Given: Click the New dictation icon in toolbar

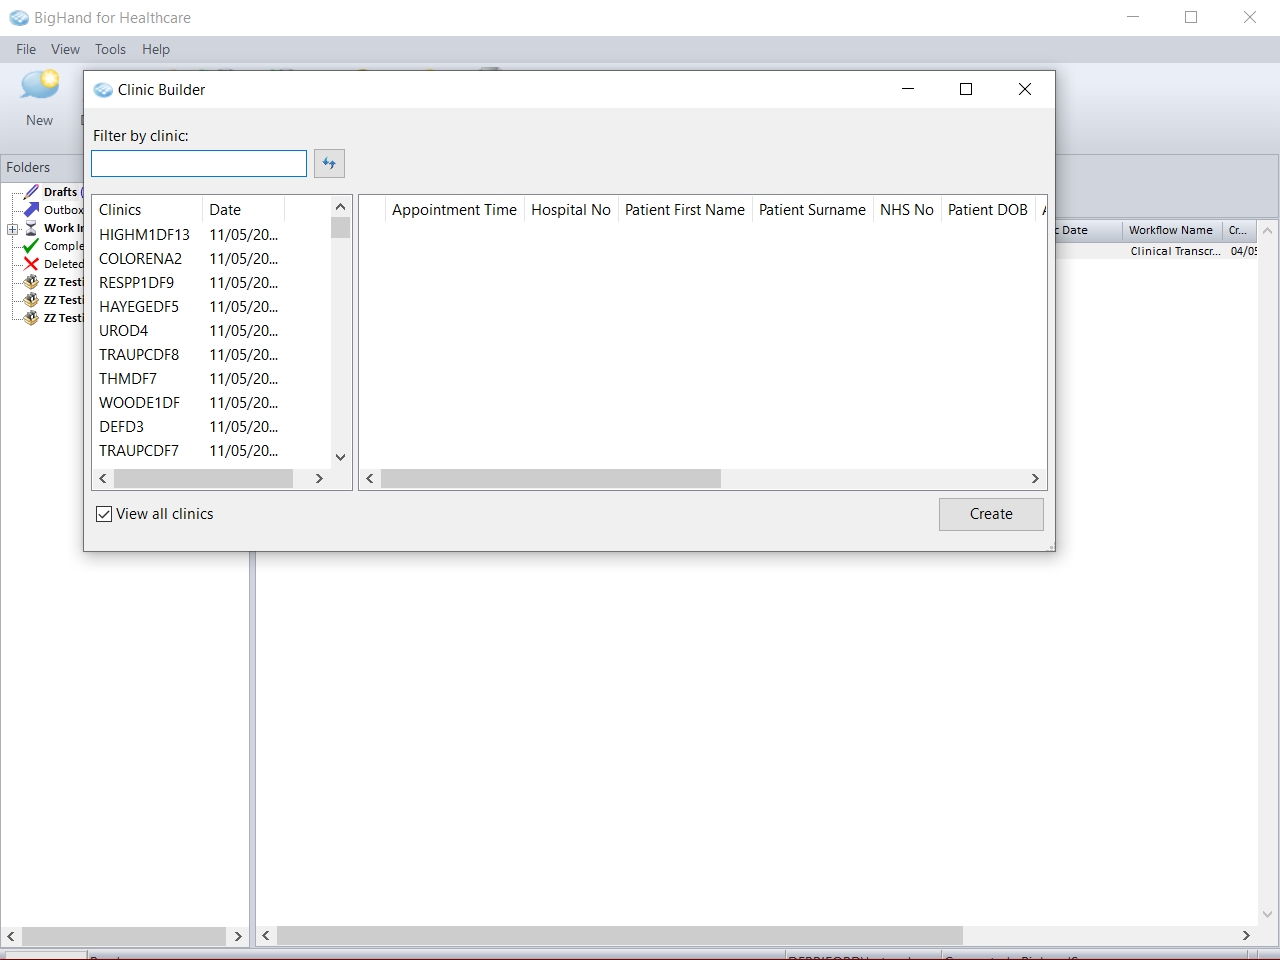Looking at the screenshot, I should tap(40, 86).
